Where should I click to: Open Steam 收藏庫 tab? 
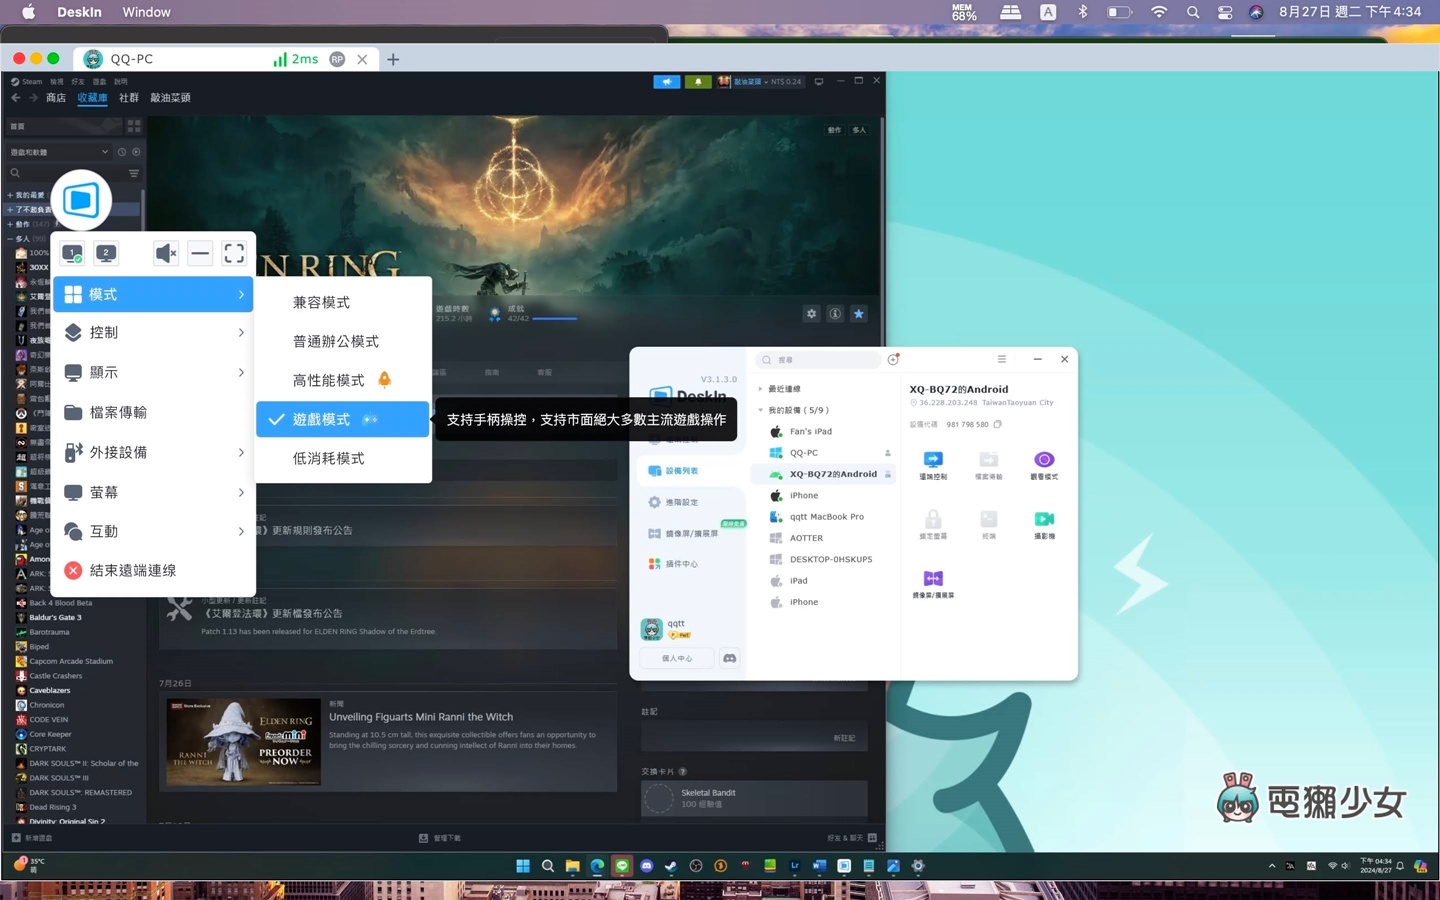click(92, 98)
